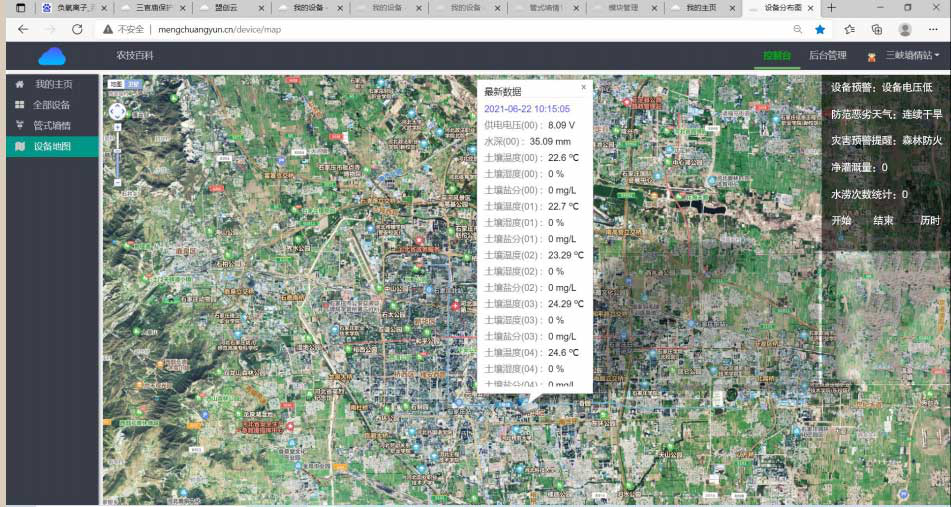Switch map to 地图 standard view

[115, 85]
